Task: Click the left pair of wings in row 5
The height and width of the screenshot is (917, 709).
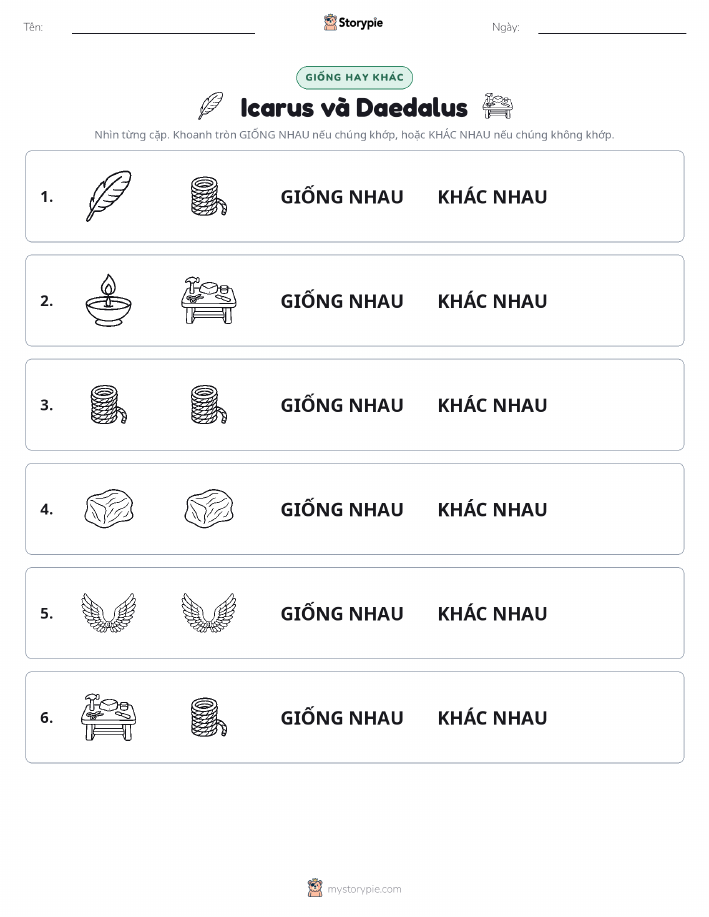Action: 109,613
